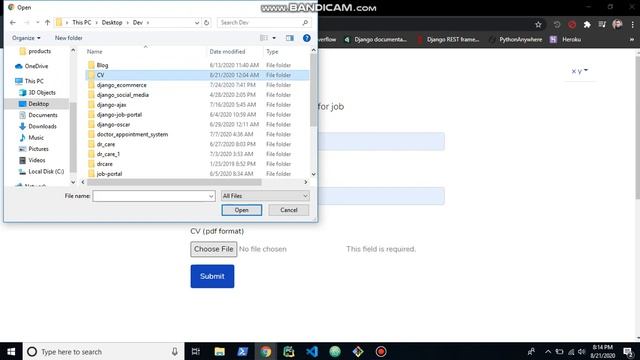Open the All Files type dropdown
Screen dimensions: 640x360
coord(265,196)
